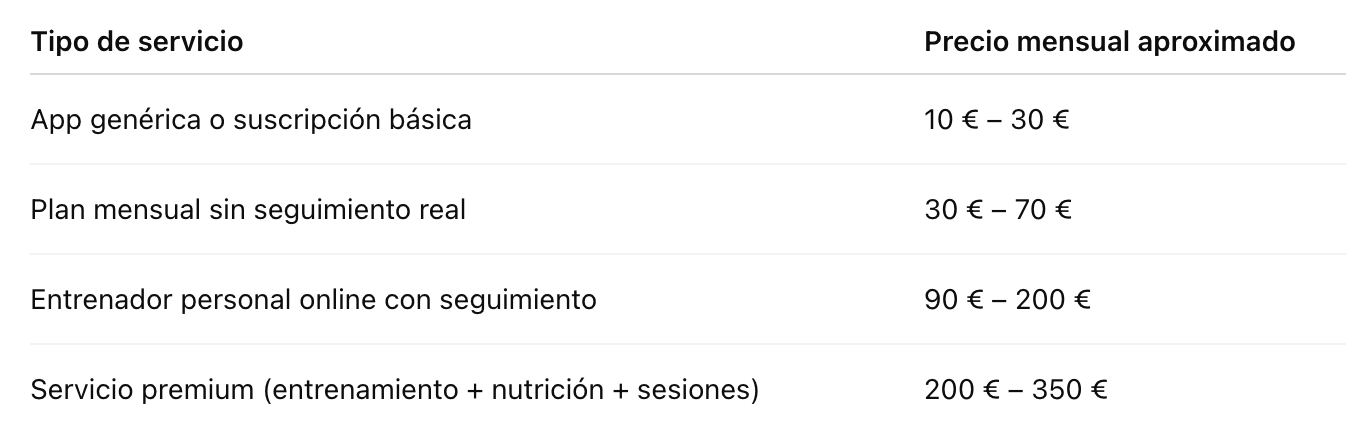Select the "Plan mensual sin seguimiento real" cell
The height and width of the screenshot is (446, 1346).
tap(248, 210)
